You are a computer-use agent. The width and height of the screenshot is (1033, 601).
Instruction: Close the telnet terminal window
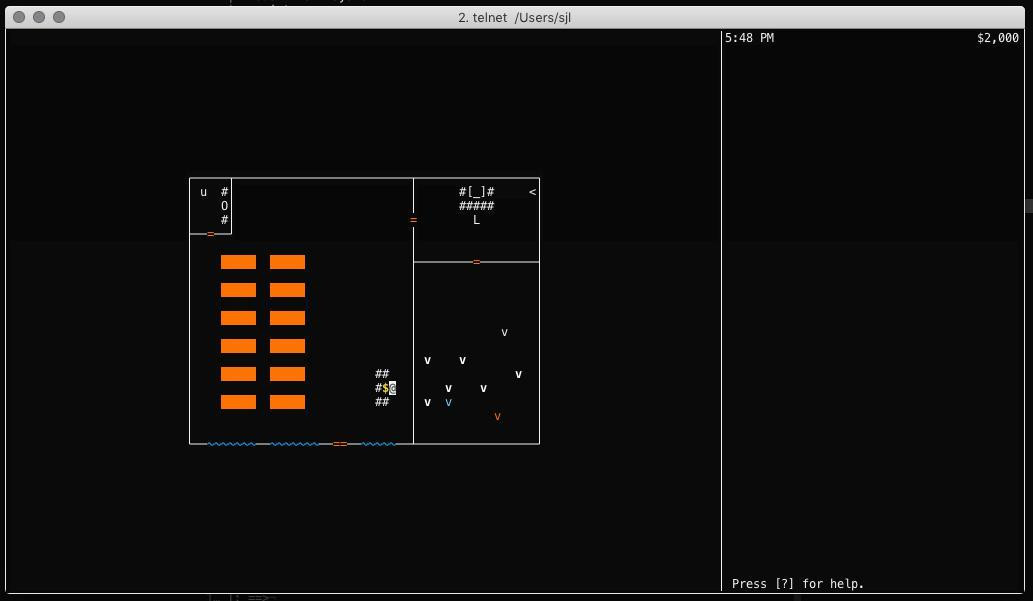coord(19,17)
